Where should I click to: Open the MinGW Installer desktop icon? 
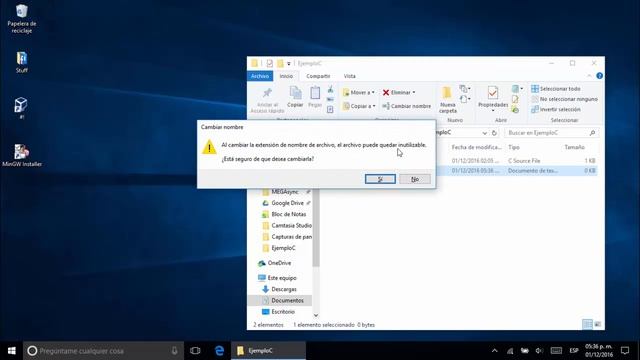(22, 156)
